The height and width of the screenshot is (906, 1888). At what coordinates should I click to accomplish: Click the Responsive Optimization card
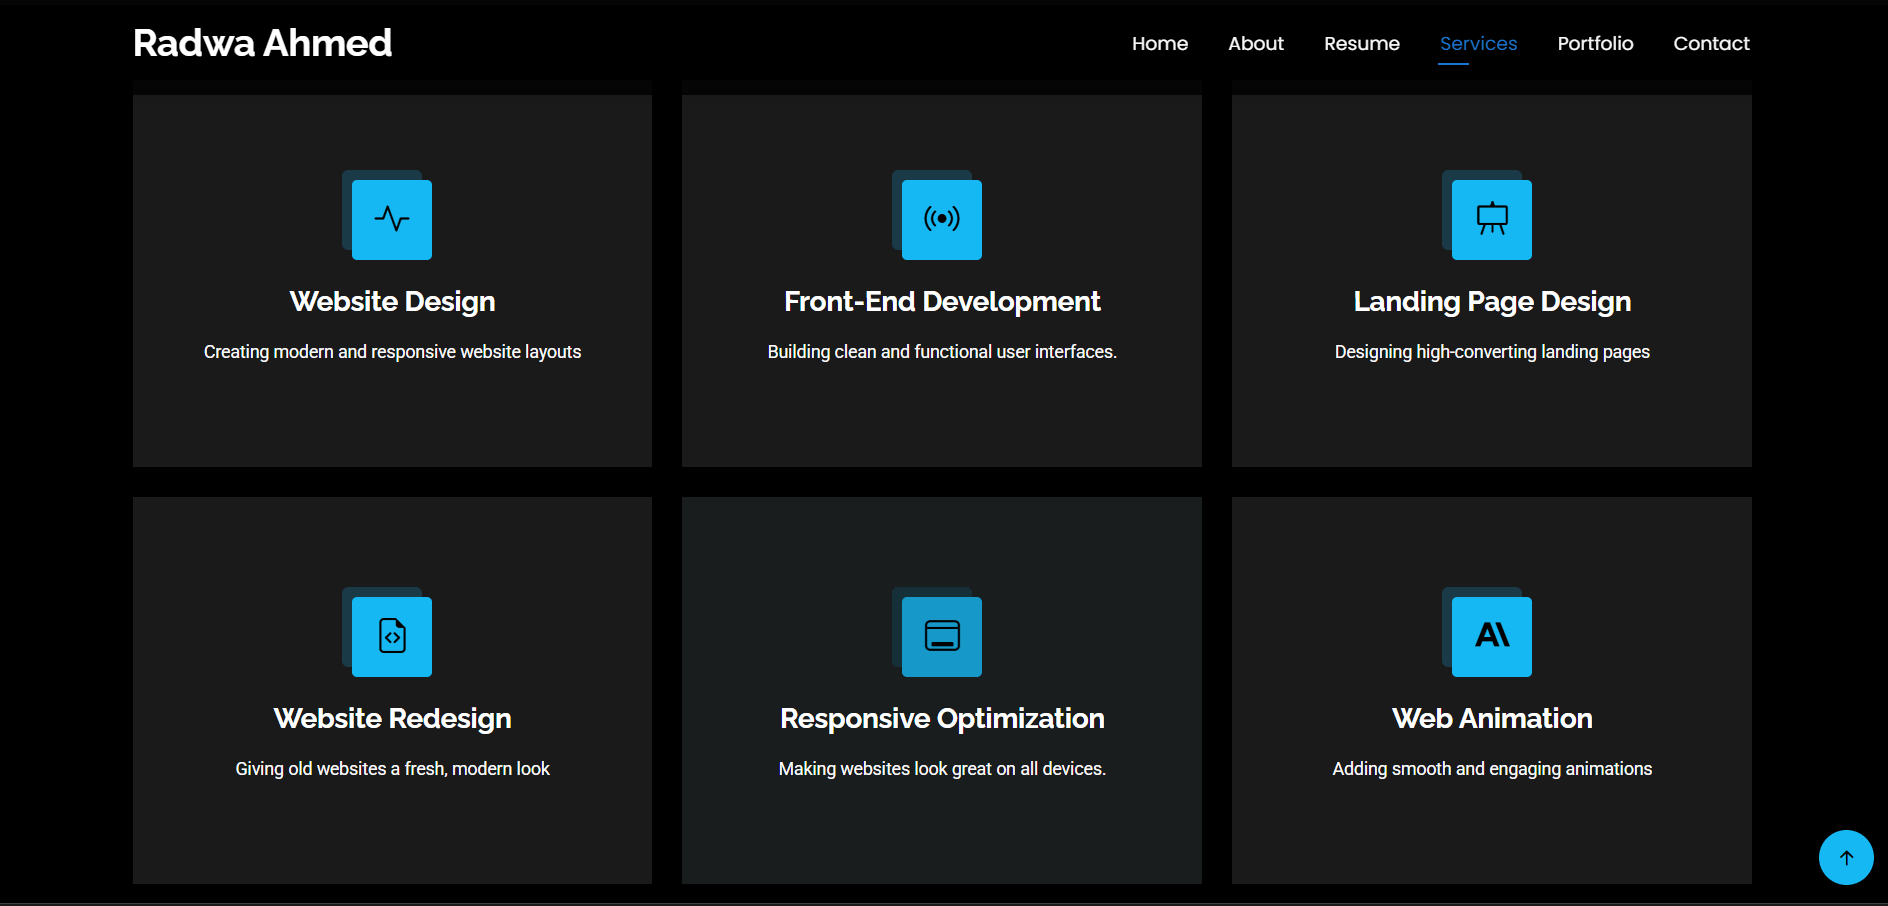pyautogui.click(x=941, y=690)
